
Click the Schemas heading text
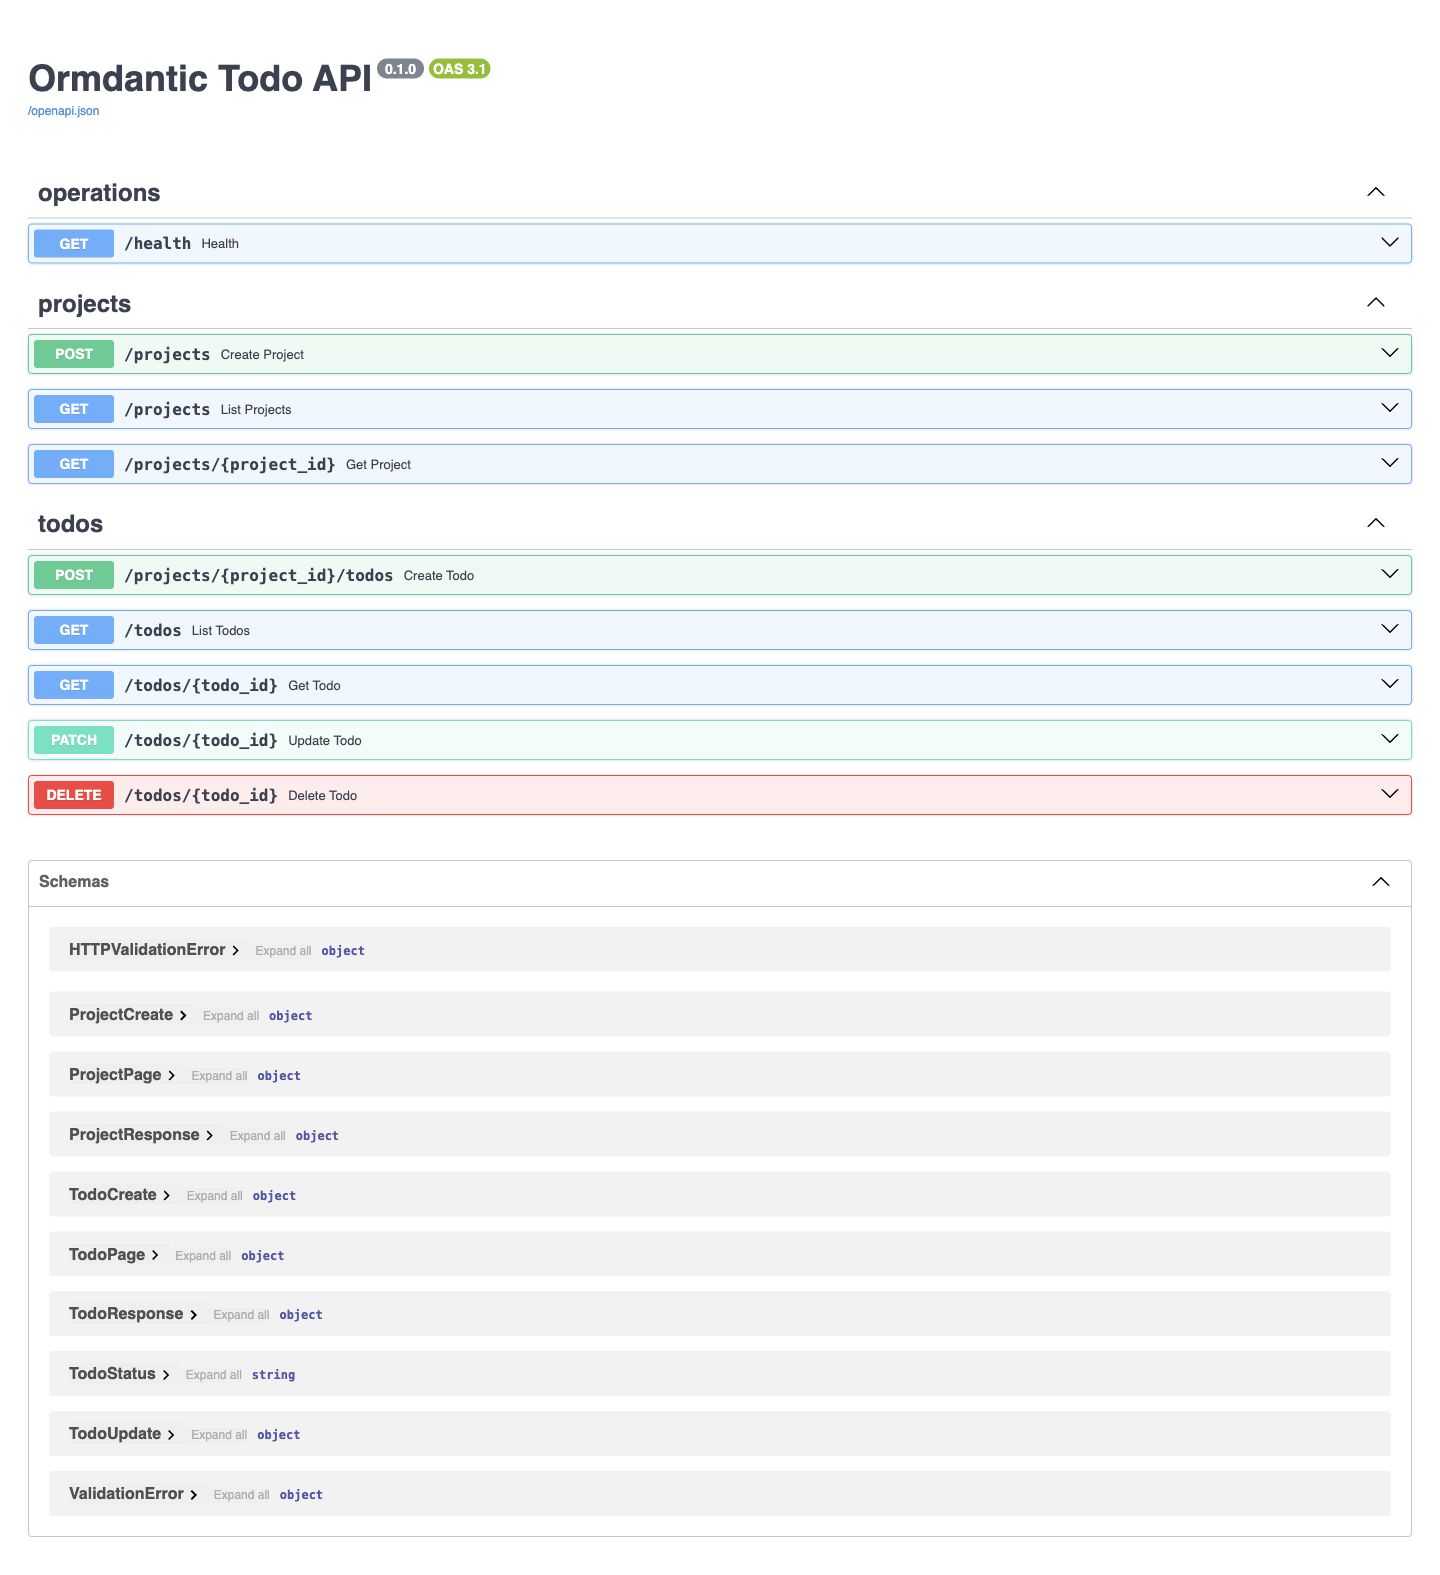point(74,882)
